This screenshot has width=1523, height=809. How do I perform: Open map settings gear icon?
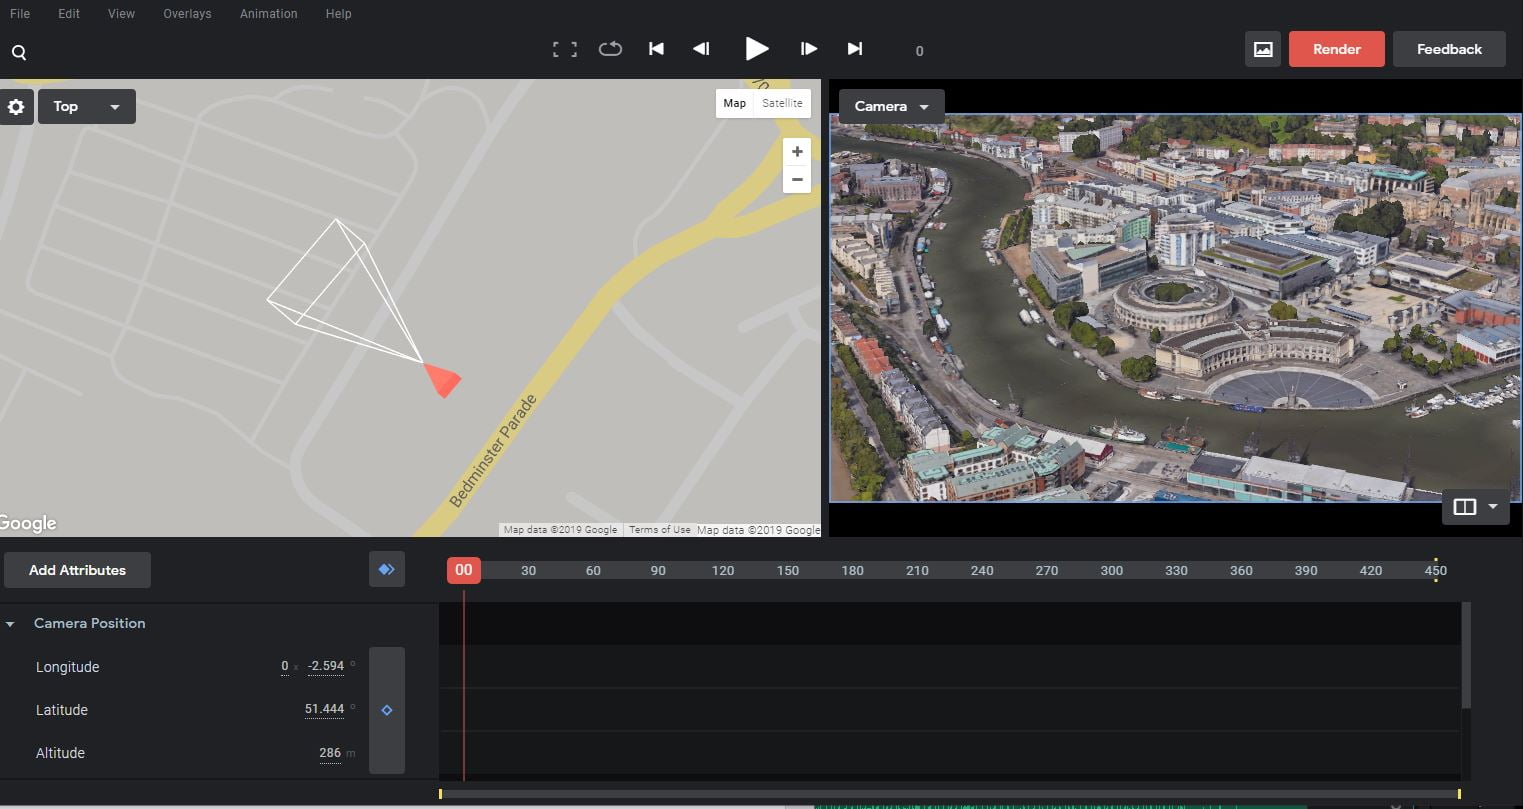point(16,107)
